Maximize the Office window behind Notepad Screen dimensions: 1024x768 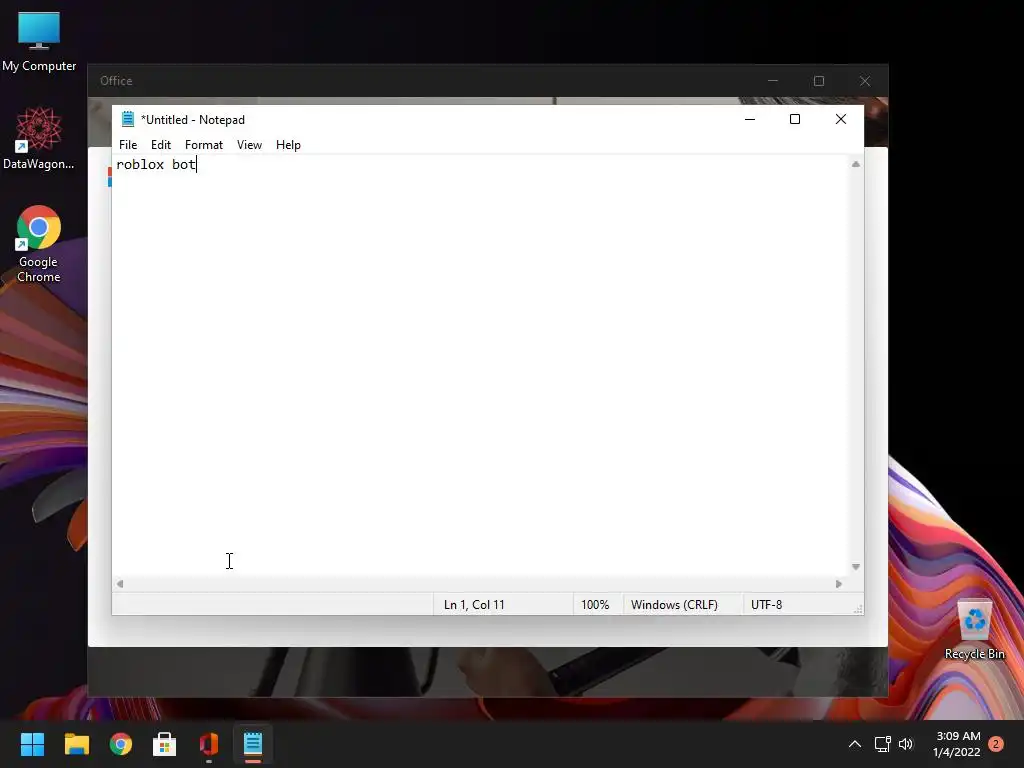tap(819, 81)
